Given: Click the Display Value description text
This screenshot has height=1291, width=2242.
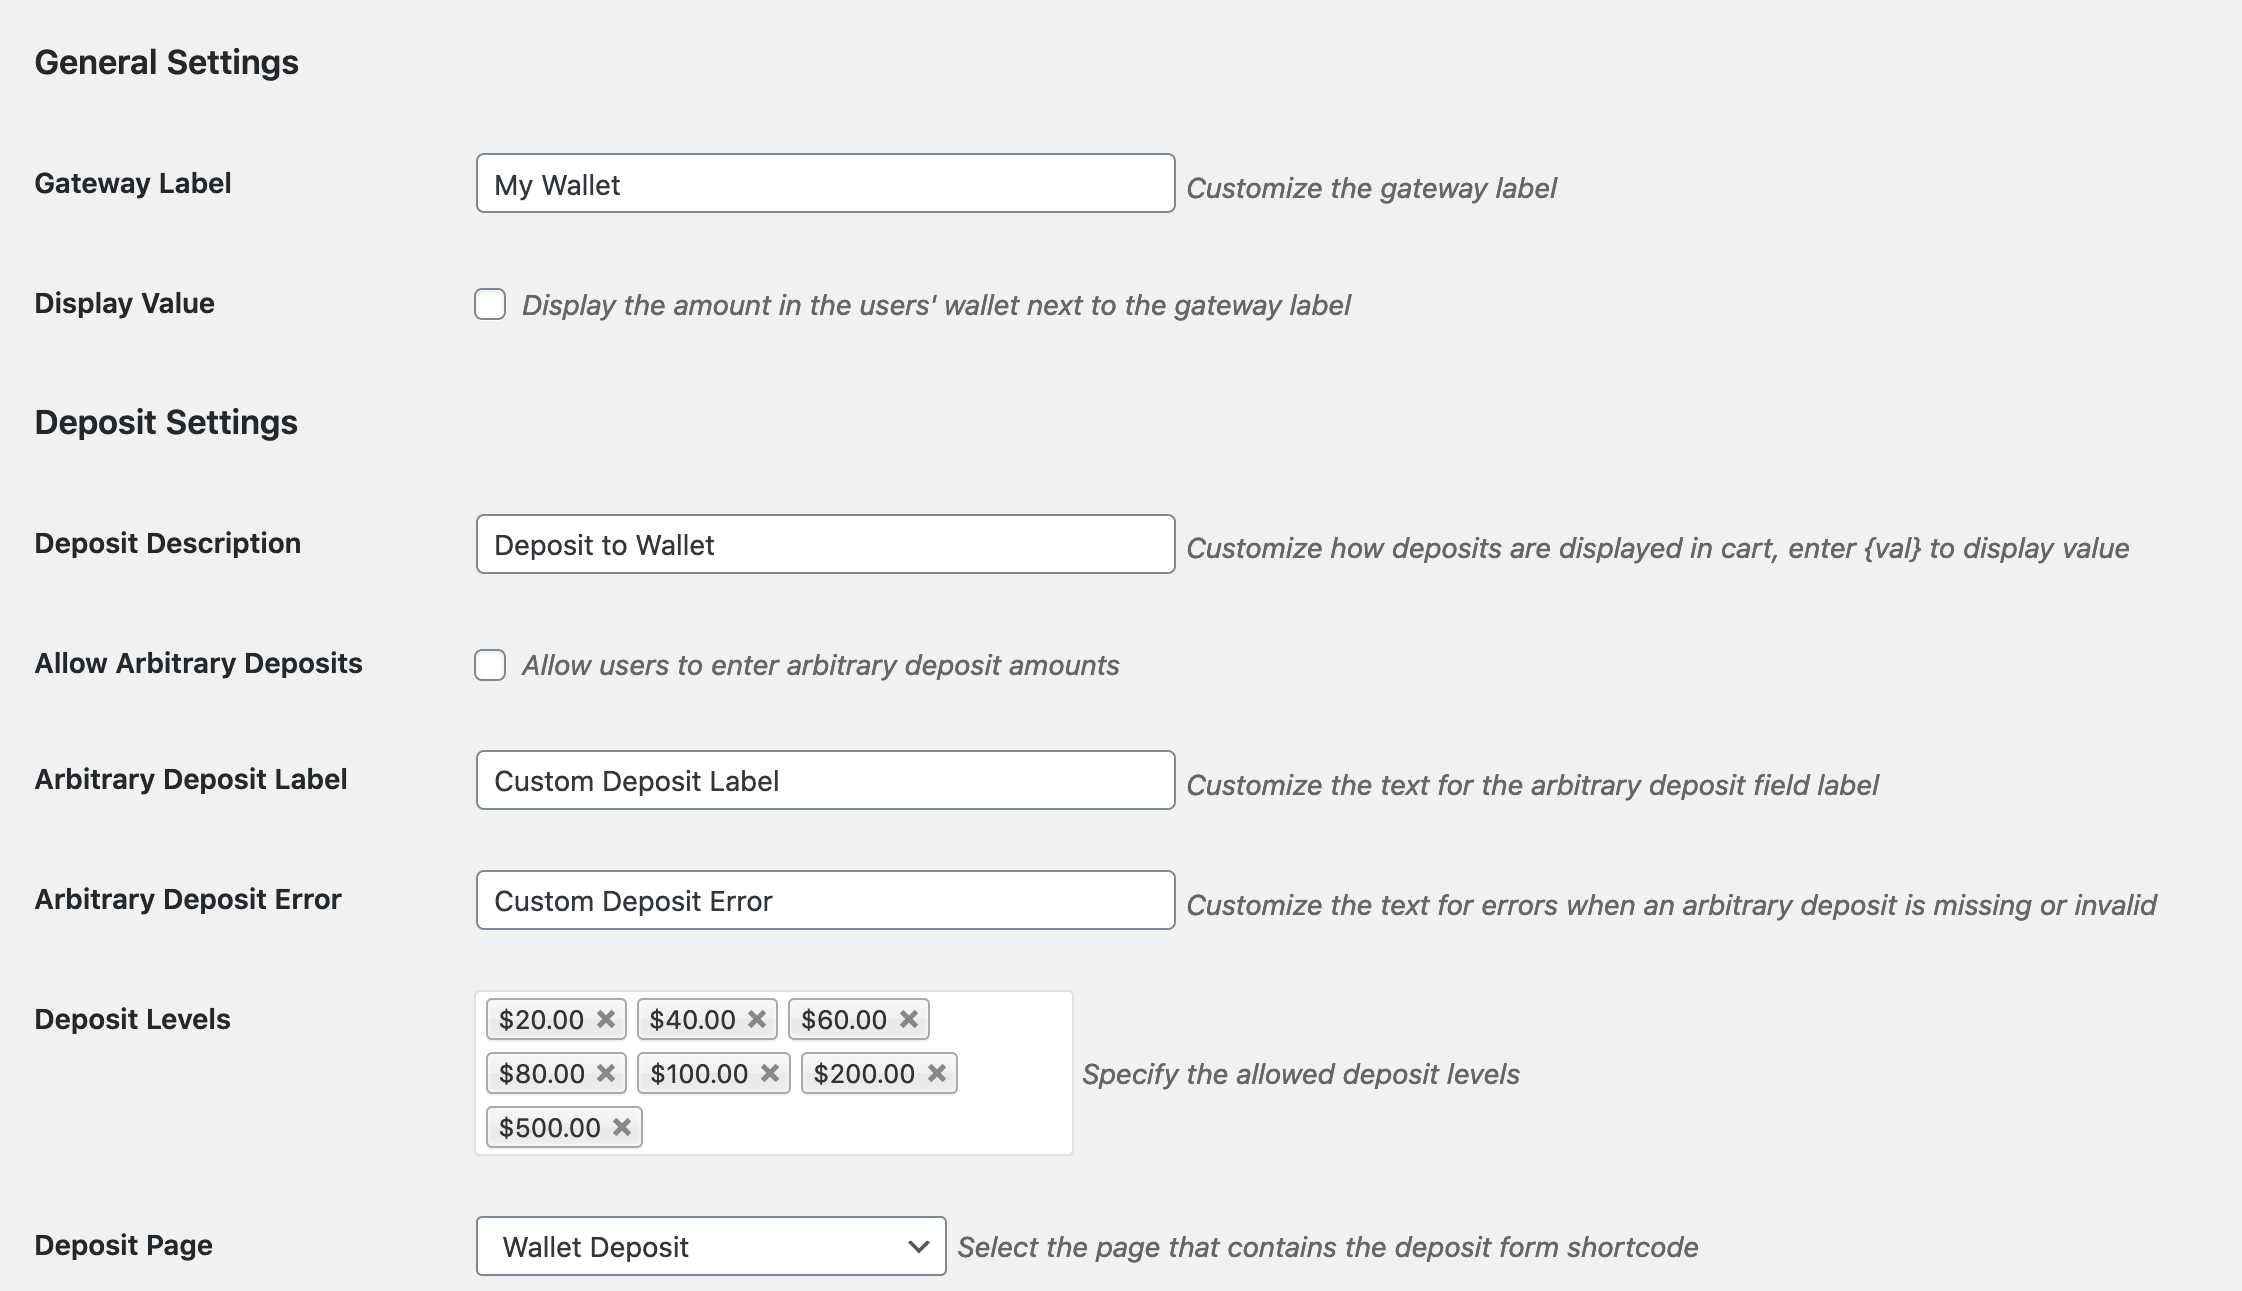Looking at the screenshot, I should click(x=936, y=305).
